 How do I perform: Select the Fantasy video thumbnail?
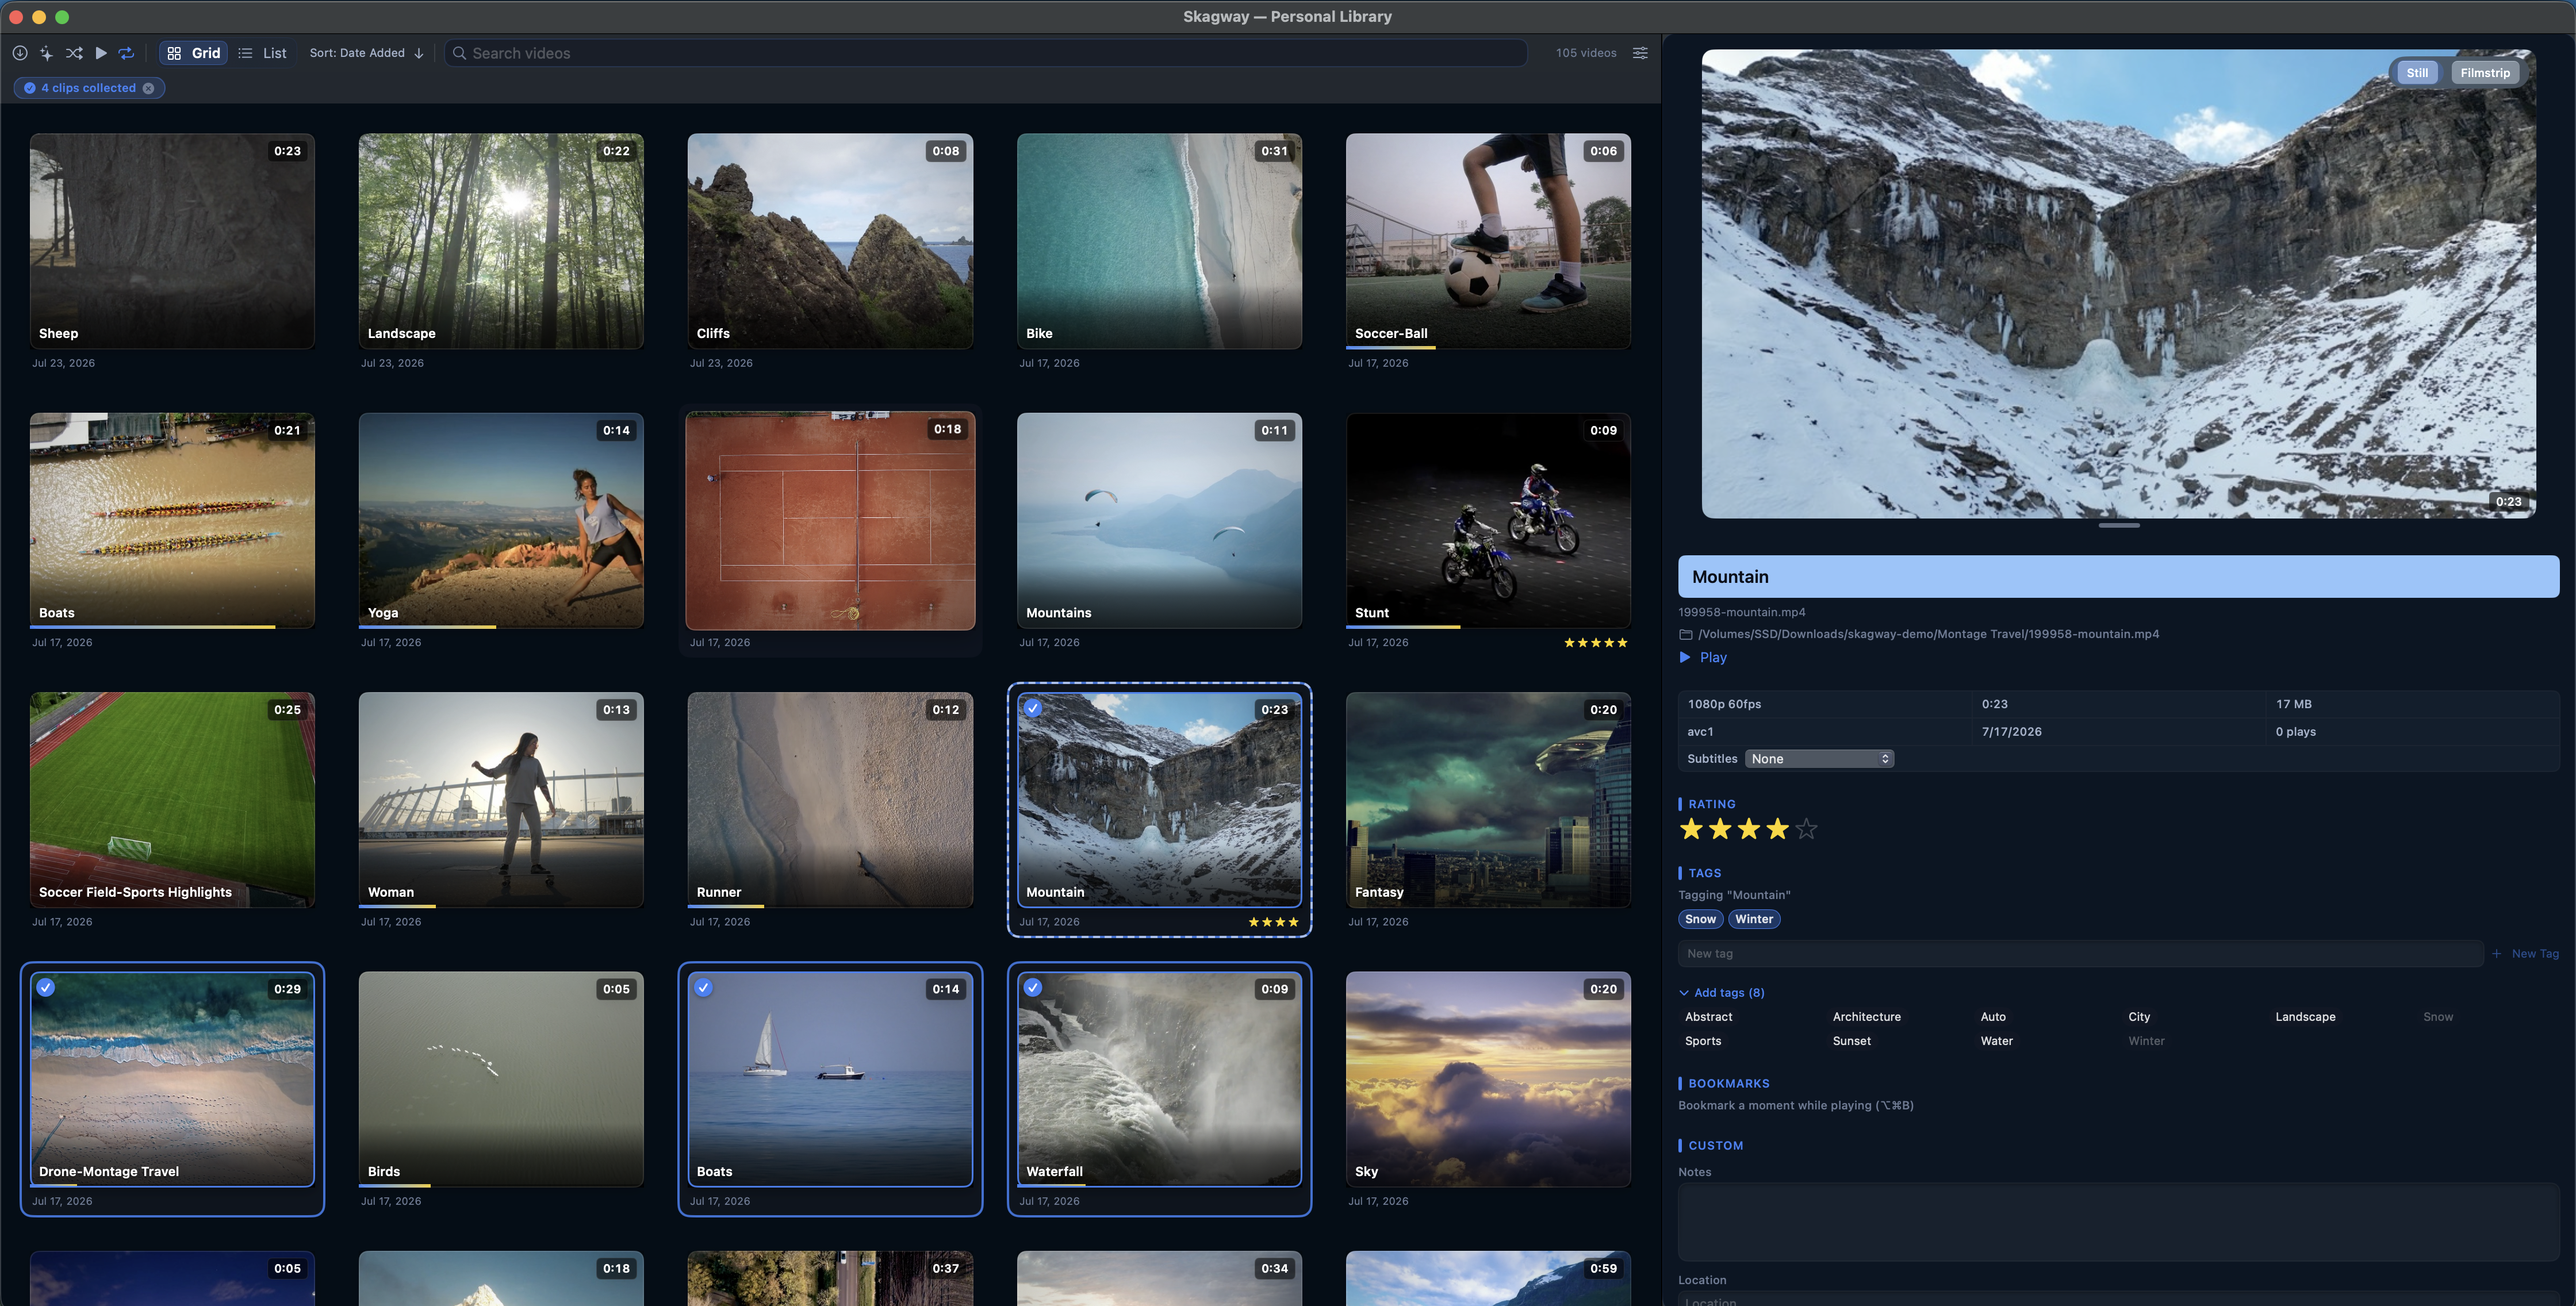[1488, 800]
